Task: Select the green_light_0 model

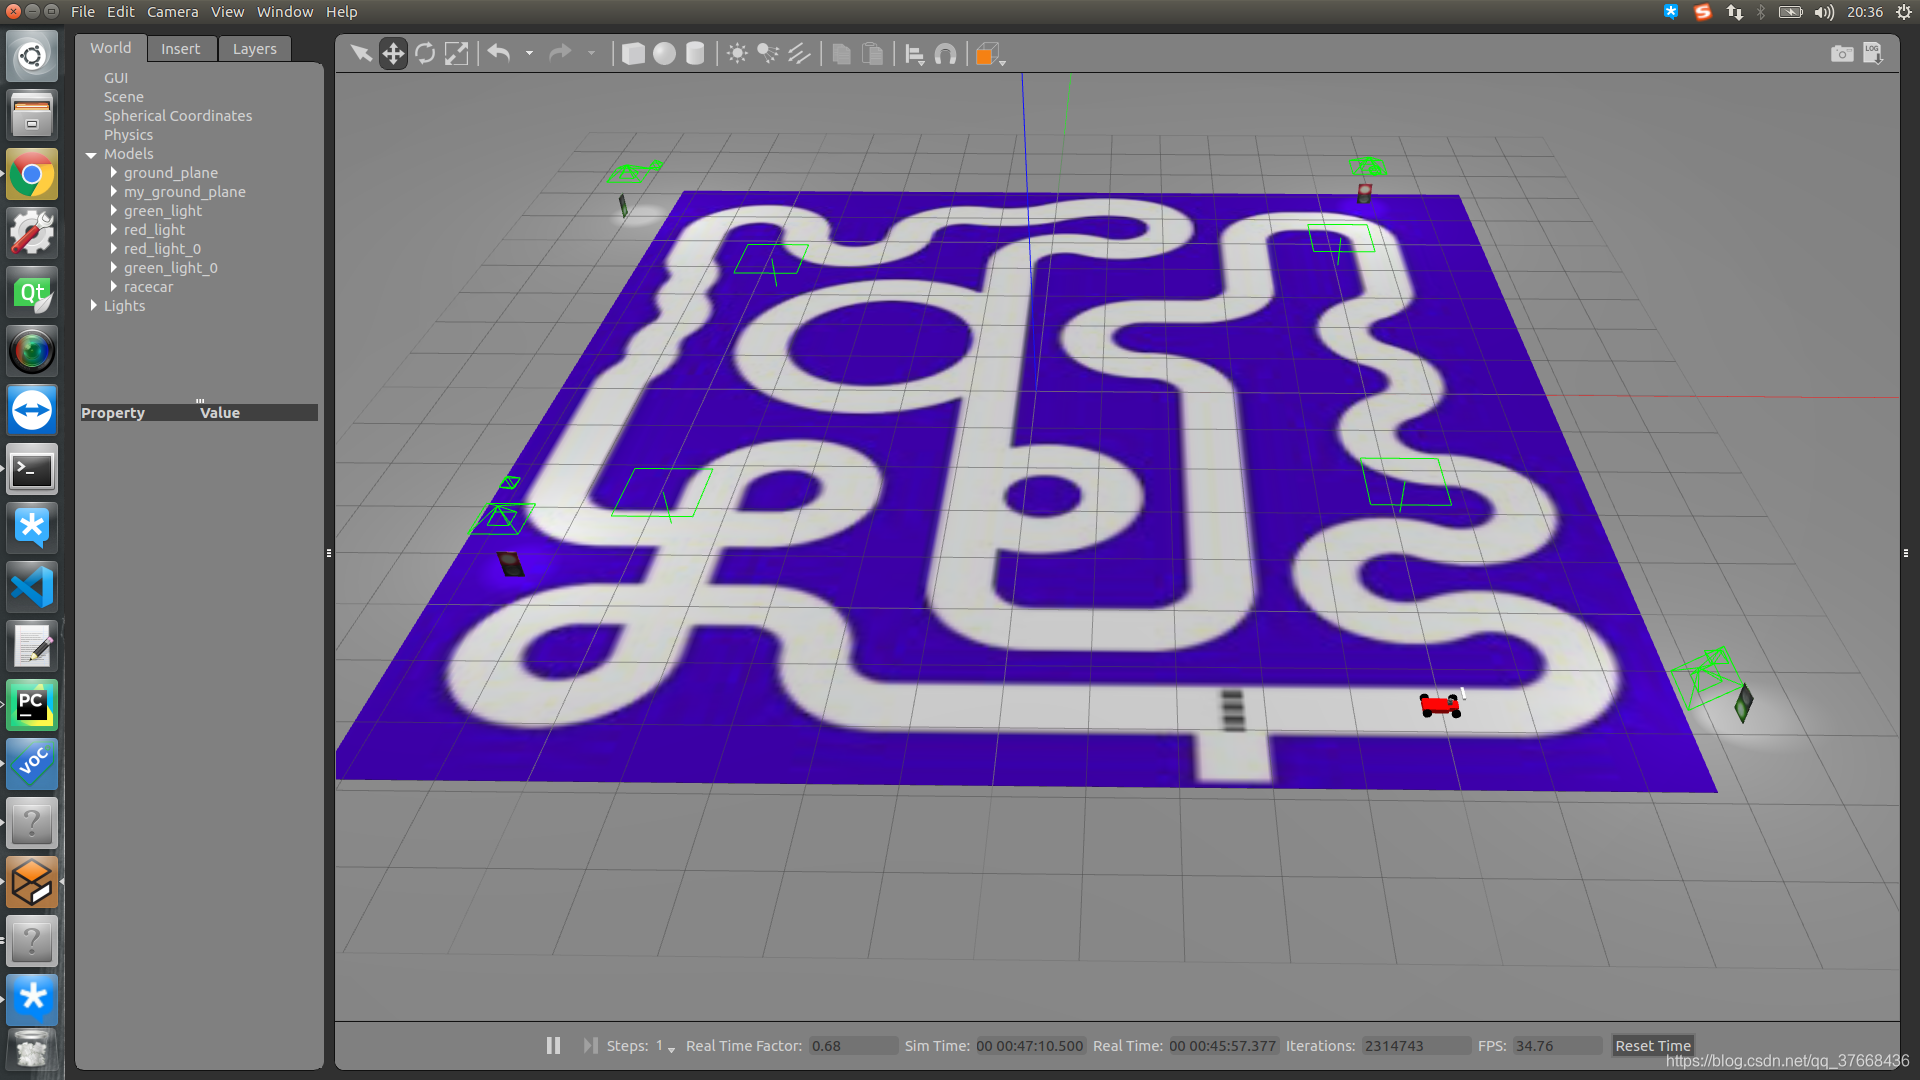Action: tap(169, 266)
